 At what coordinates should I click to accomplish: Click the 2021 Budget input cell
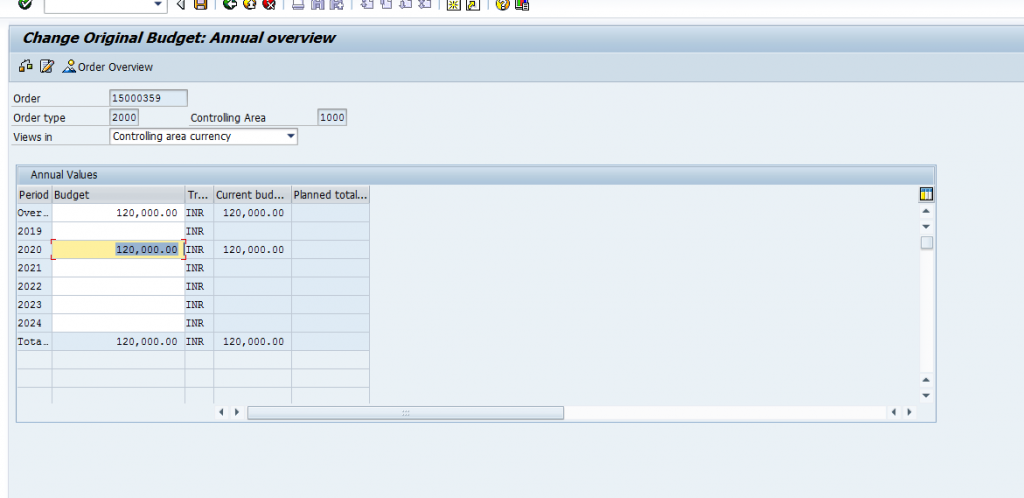(x=118, y=268)
